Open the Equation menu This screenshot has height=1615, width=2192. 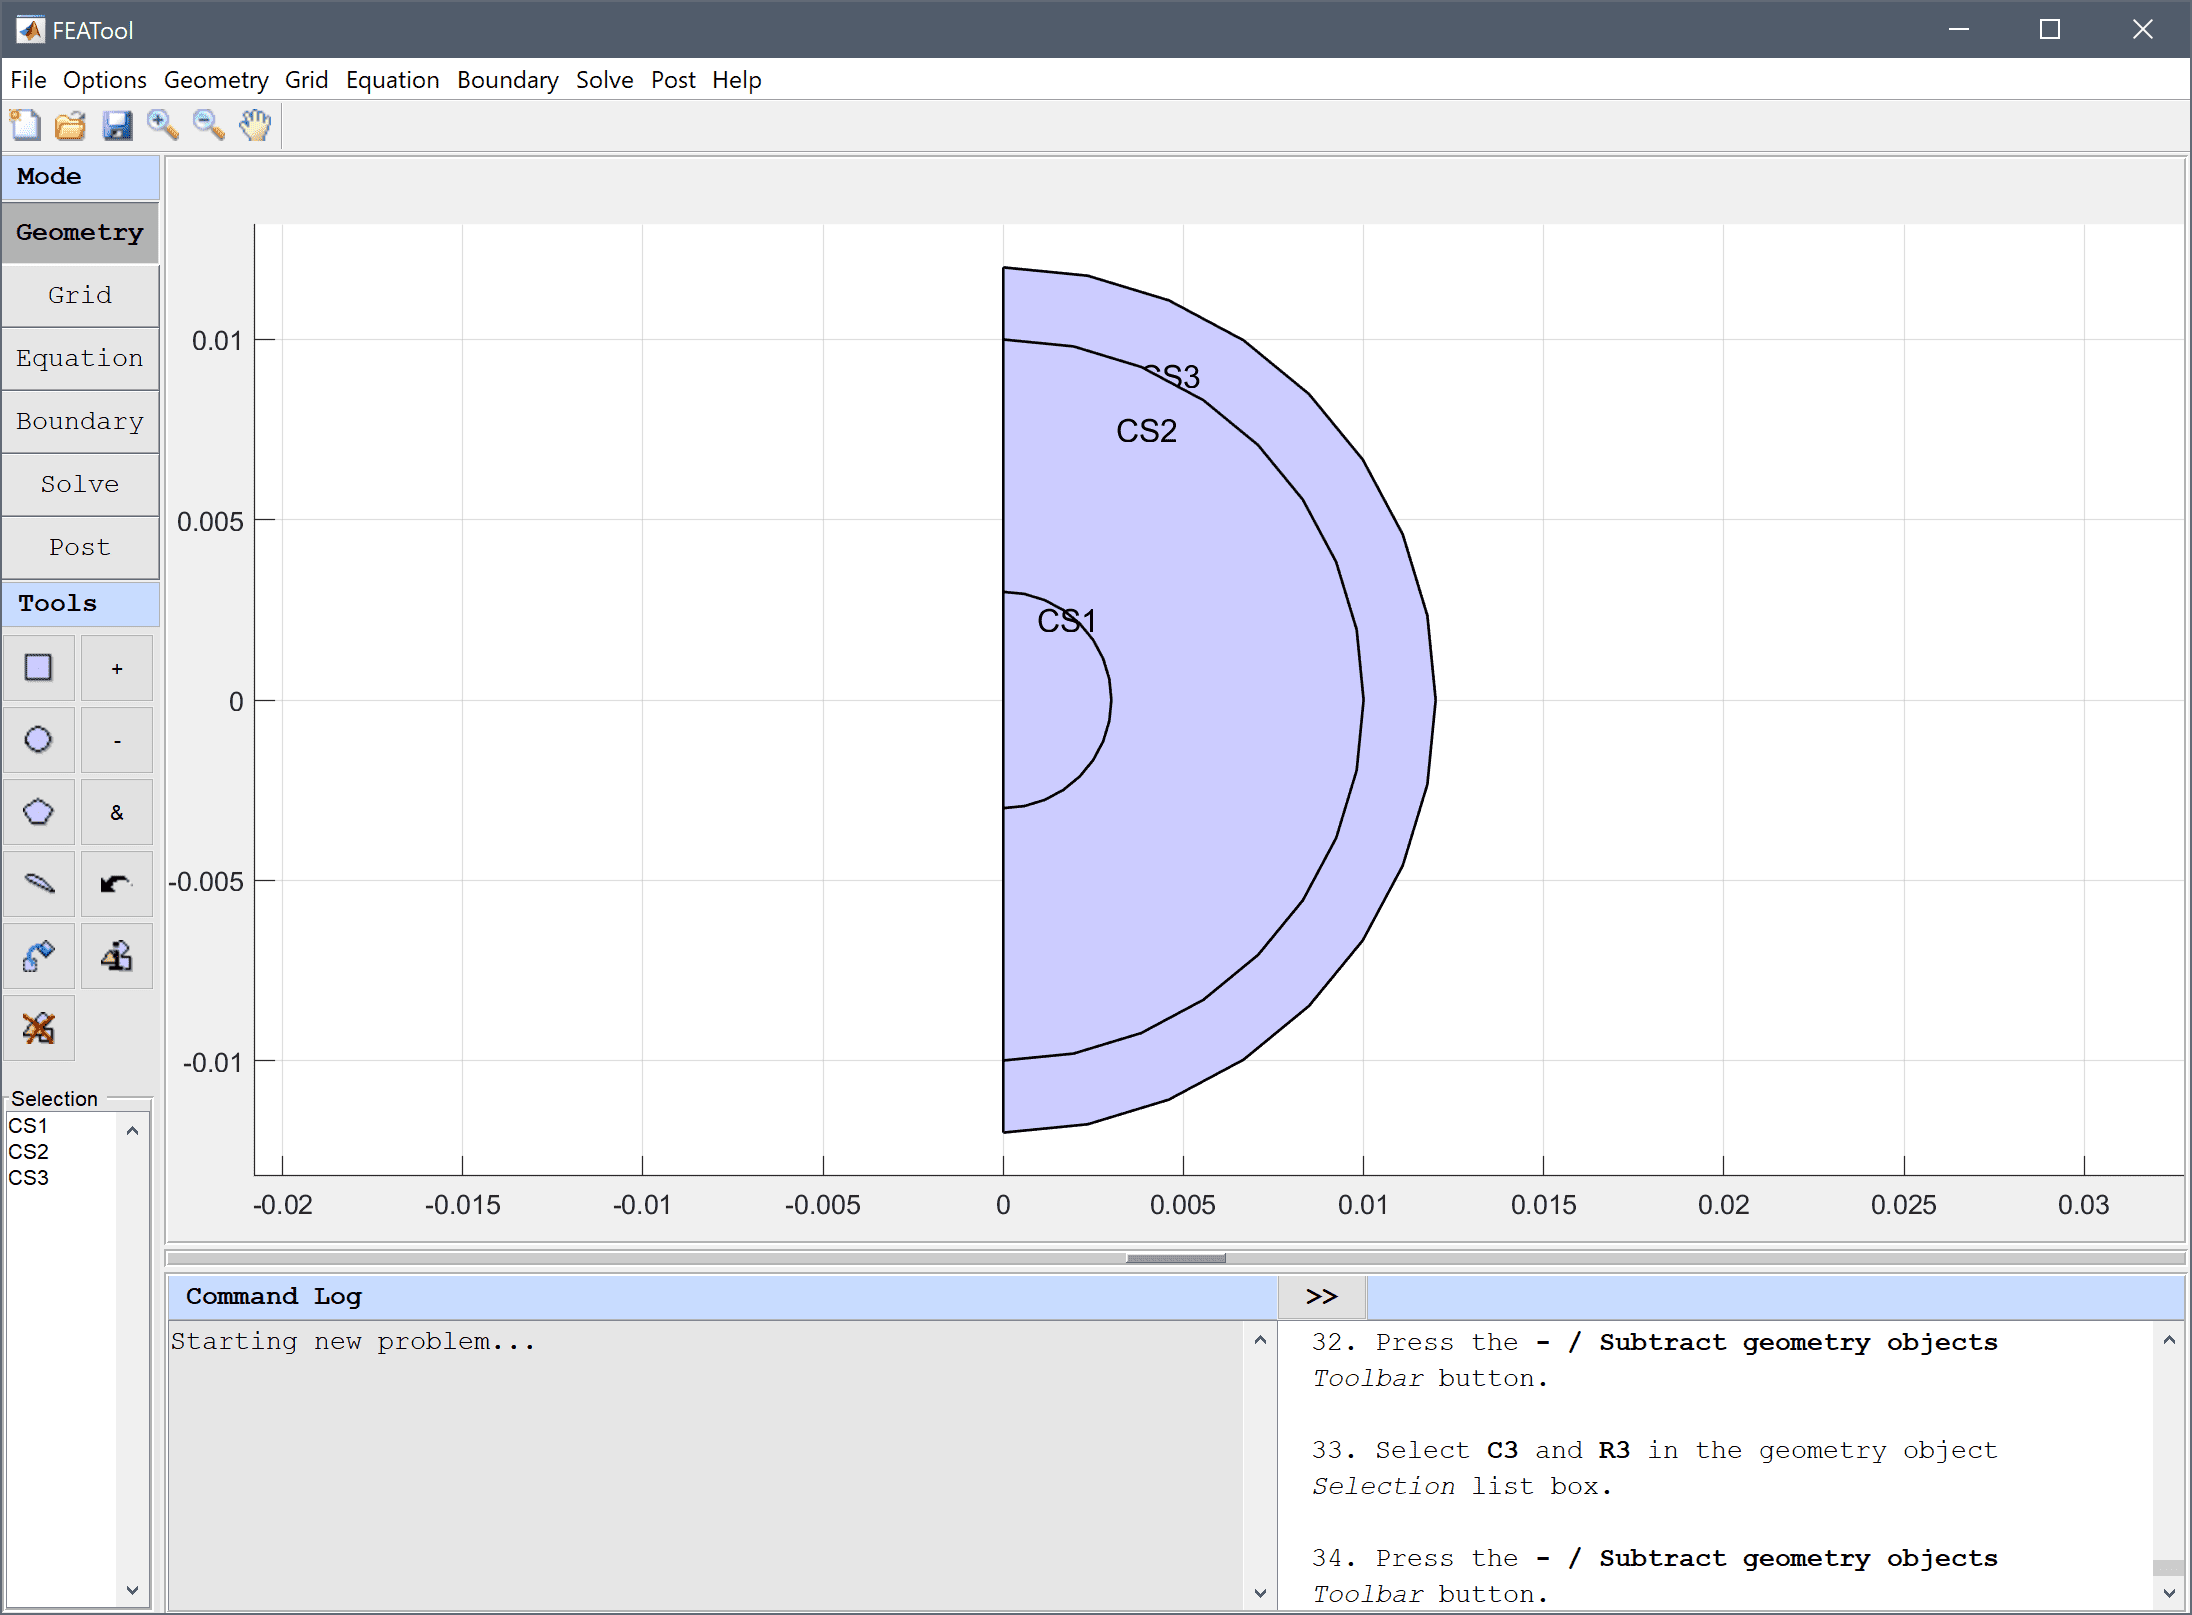(393, 80)
